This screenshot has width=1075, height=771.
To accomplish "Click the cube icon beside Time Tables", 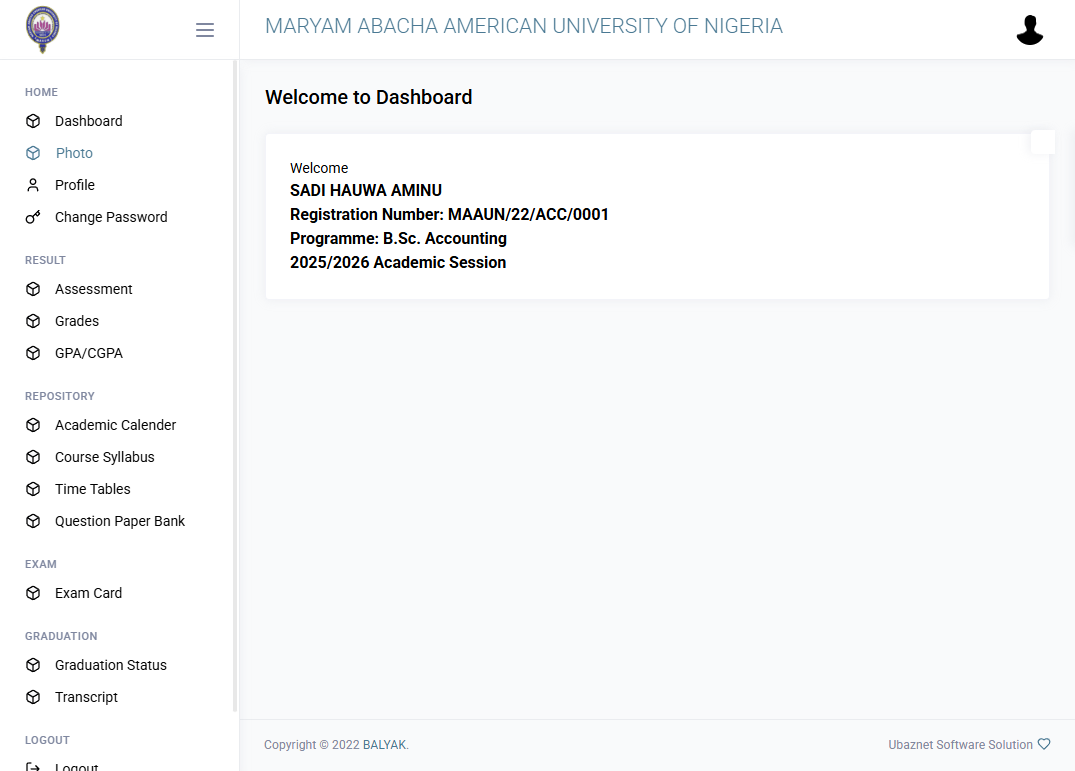I will [x=33, y=489].
